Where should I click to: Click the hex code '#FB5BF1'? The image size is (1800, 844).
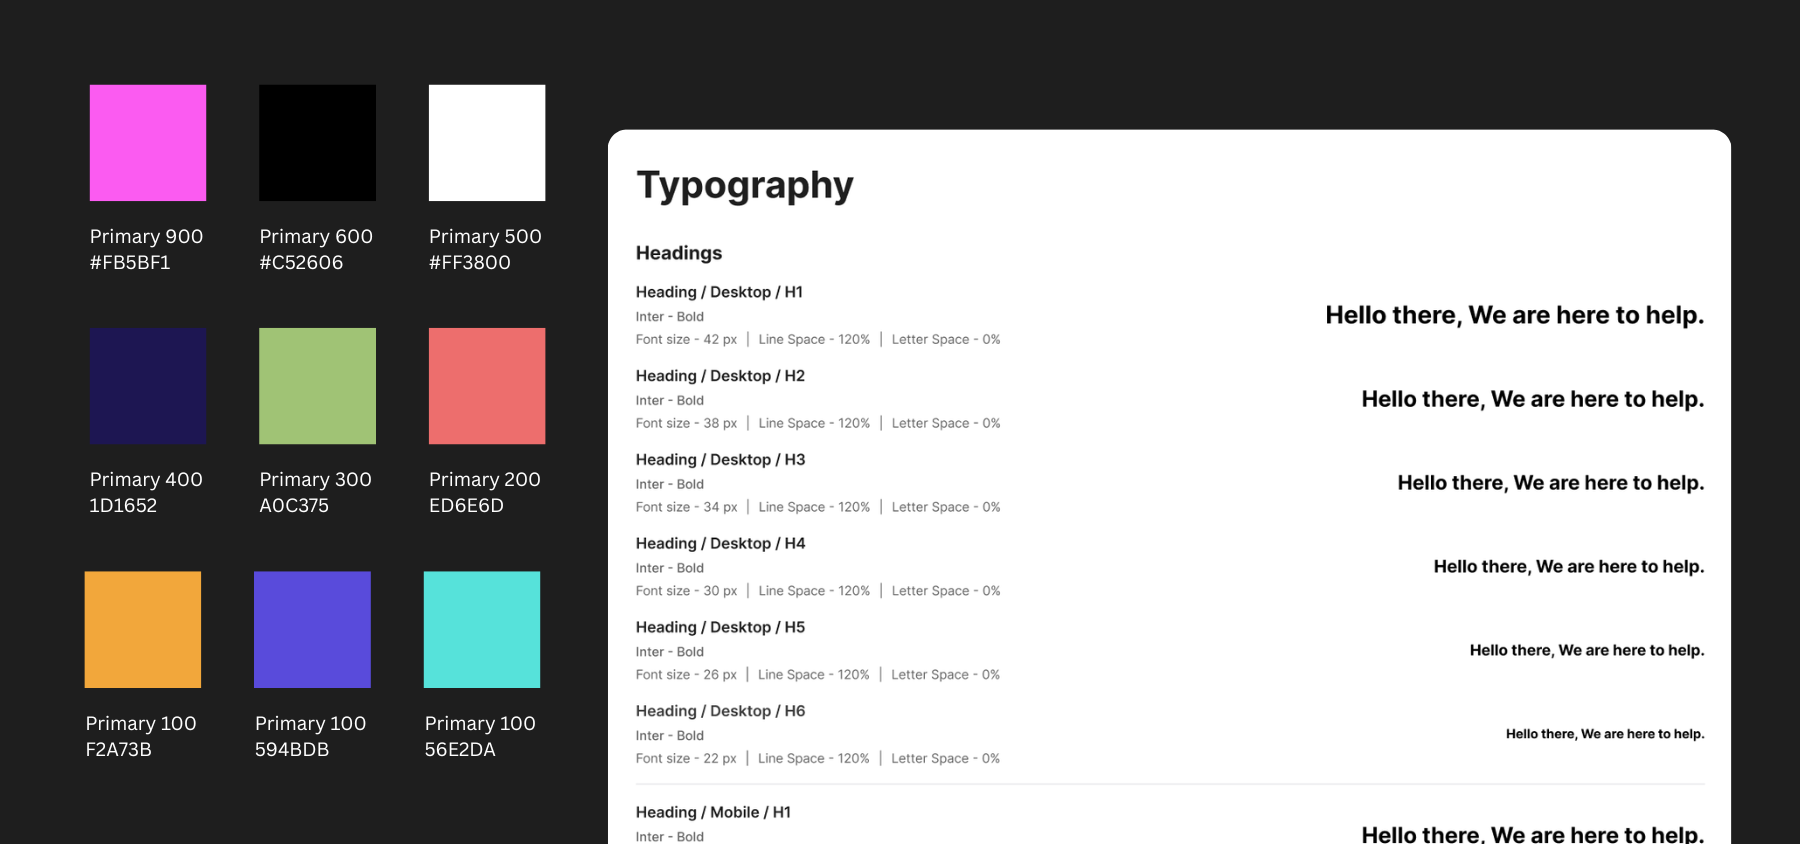[x=130, y=262]
